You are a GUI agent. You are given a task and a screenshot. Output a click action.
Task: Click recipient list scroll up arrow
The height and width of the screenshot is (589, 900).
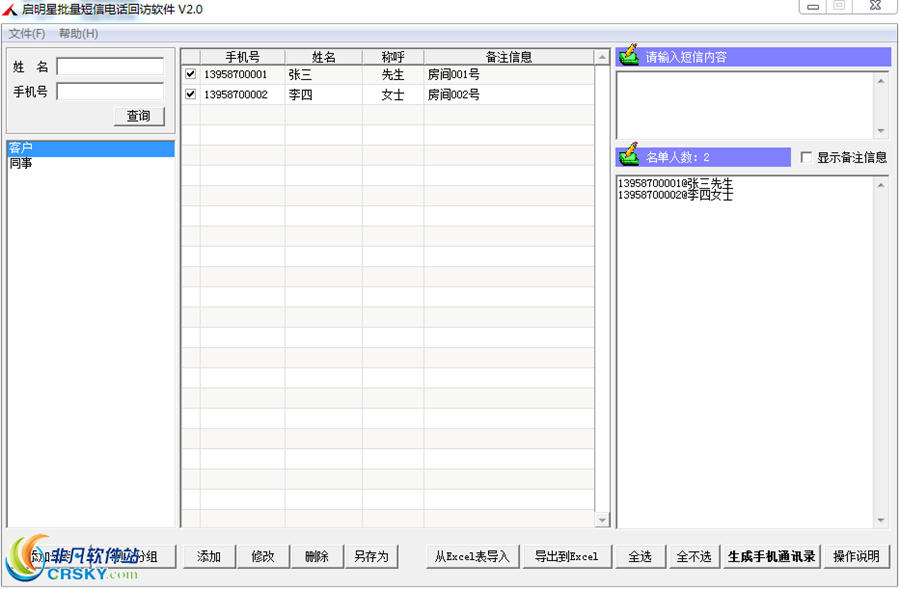[x=881, y=185]
